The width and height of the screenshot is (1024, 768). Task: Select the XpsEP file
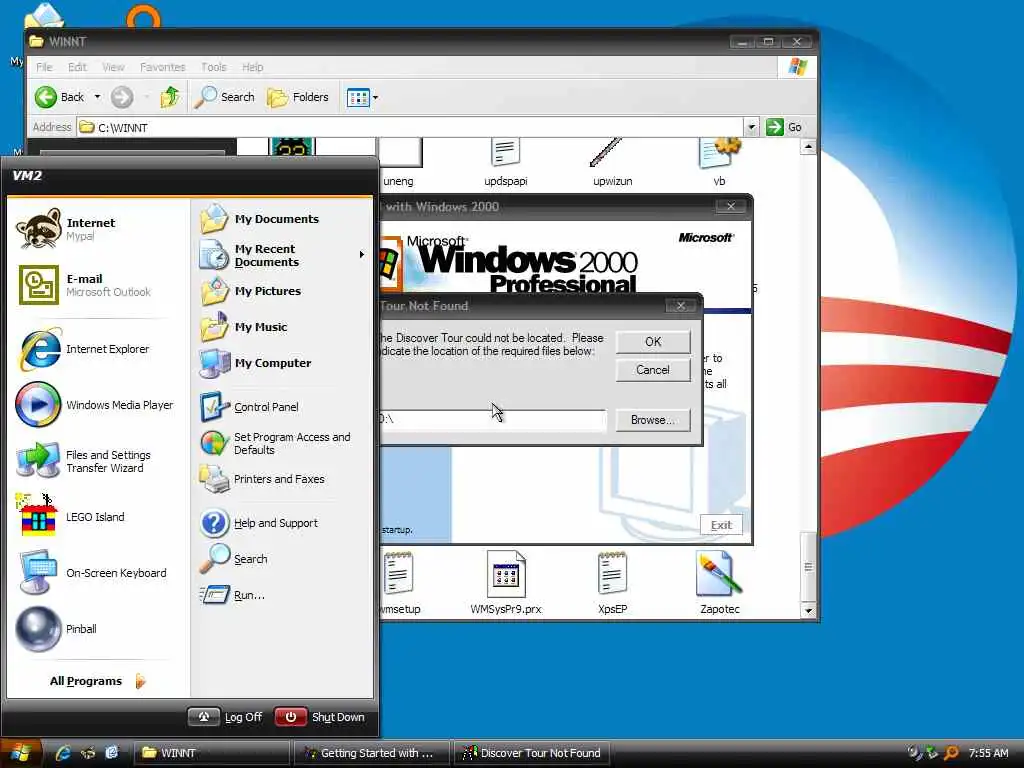click(x=612, y=583)
